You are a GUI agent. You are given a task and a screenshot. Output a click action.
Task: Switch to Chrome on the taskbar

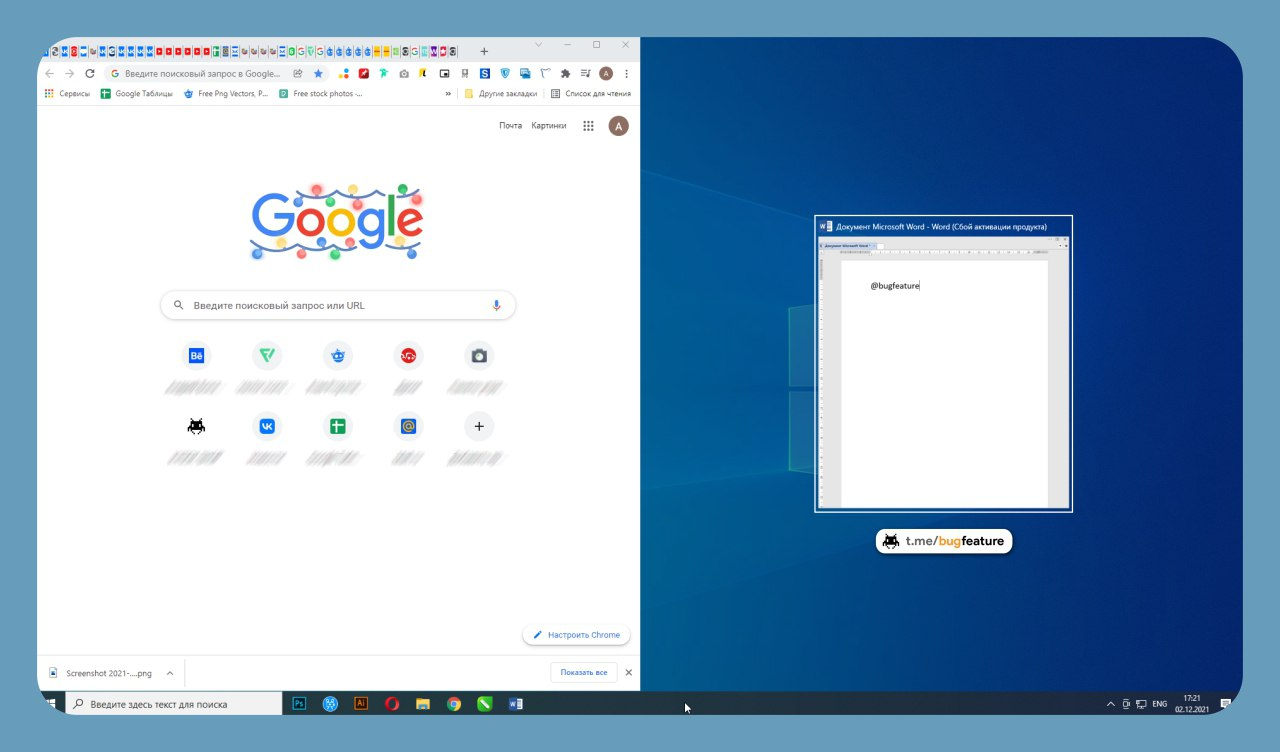454,704
